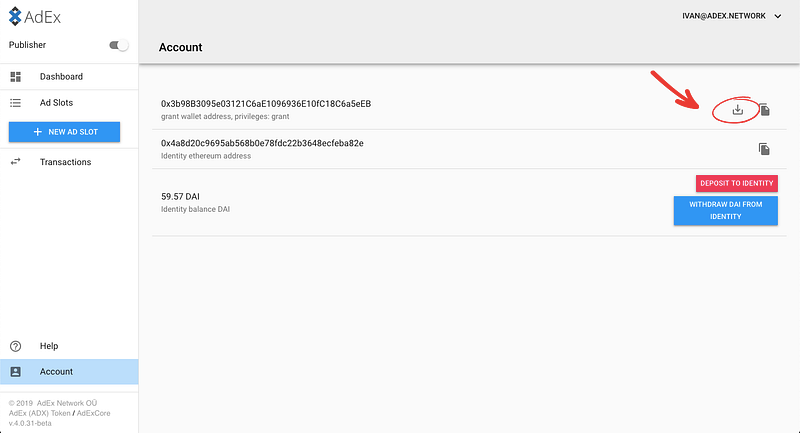
Task: Click the Dashboard grid icon
Action: 16,77
